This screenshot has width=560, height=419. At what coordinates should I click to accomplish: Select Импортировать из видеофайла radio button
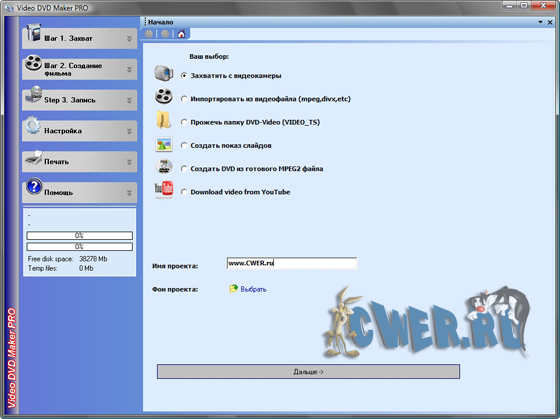click(184, 99)
